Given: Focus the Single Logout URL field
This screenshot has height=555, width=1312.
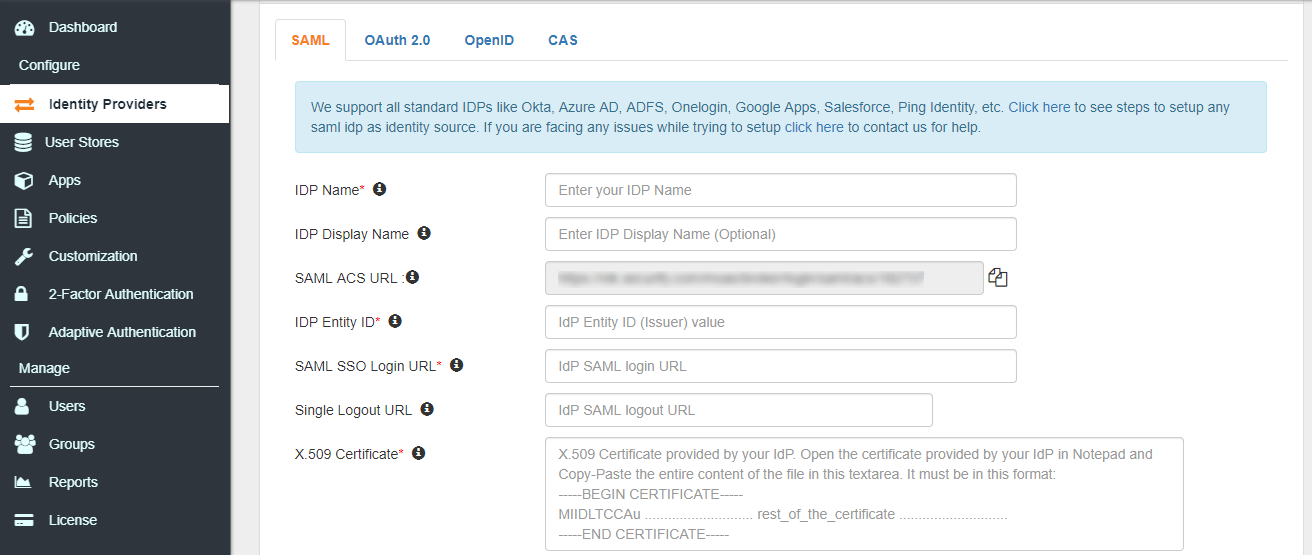Looking at the screenshot, I should pyautogui.click(x=739, y=410).
